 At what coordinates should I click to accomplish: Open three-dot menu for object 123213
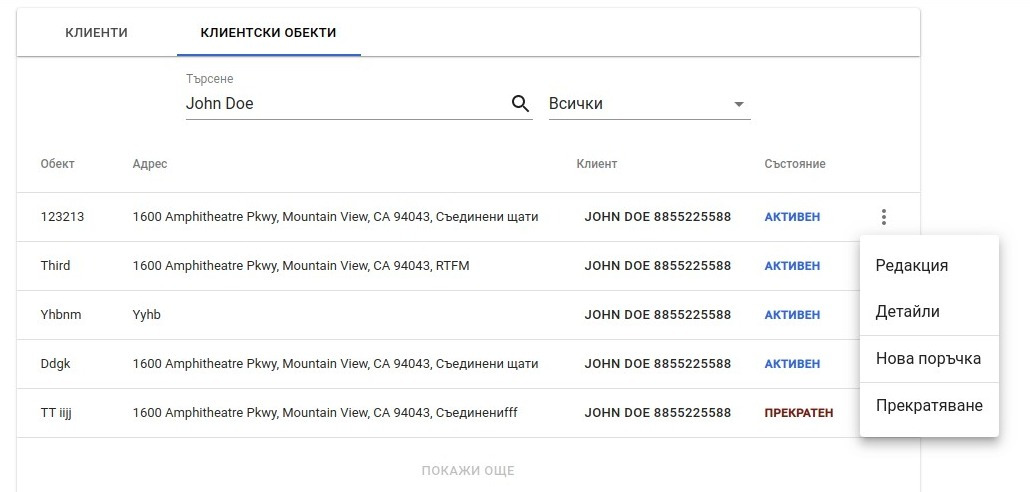[884, 217]
